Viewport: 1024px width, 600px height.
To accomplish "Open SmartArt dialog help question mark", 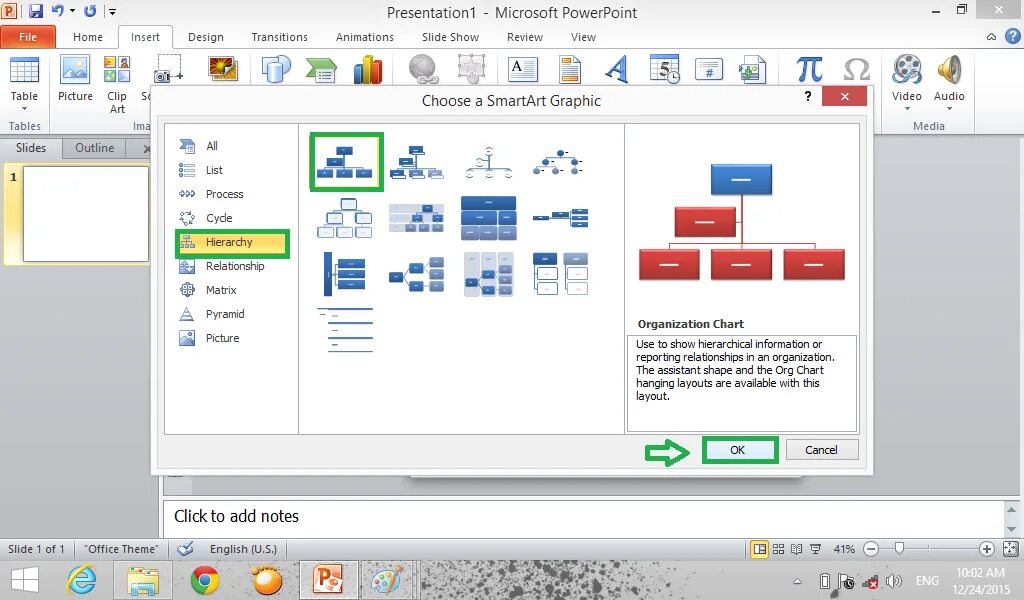I will pos(808,97).
